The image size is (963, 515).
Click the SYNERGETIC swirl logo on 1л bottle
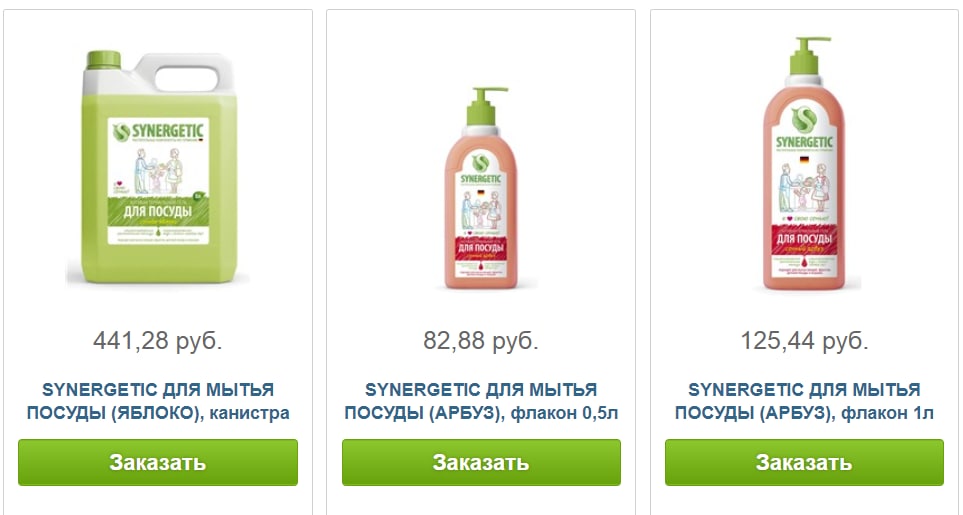tap(803, 119)
